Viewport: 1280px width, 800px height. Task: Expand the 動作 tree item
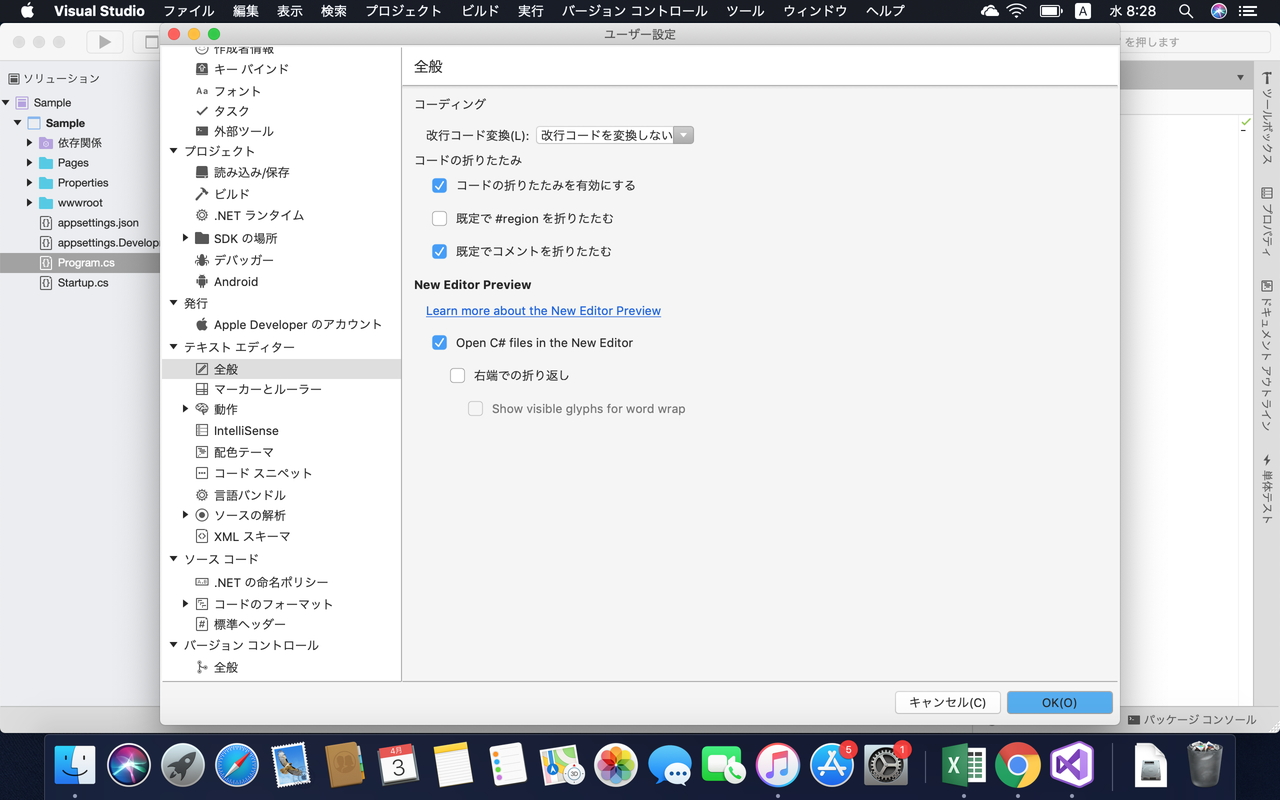pyautogui.click(x=185, y=409)
